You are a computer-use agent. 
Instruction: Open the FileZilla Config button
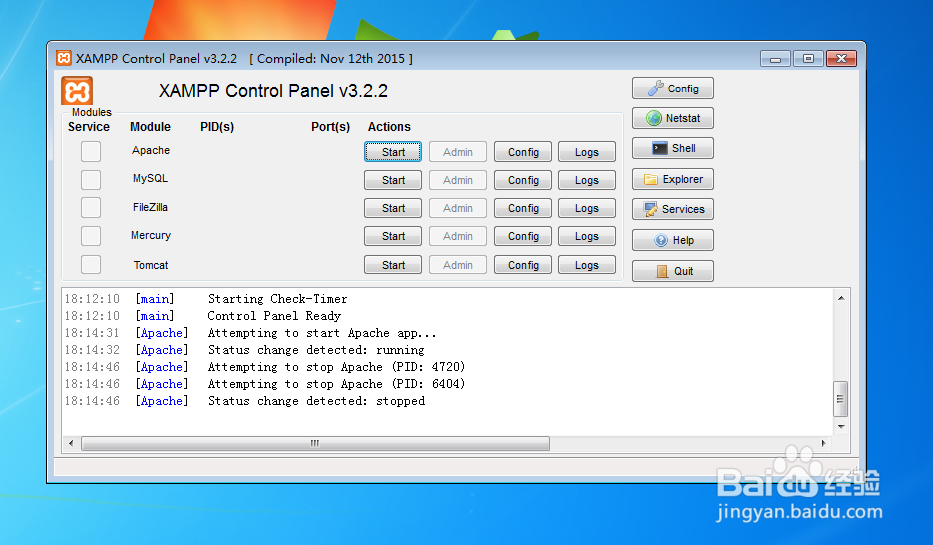(x=523, y=208)
